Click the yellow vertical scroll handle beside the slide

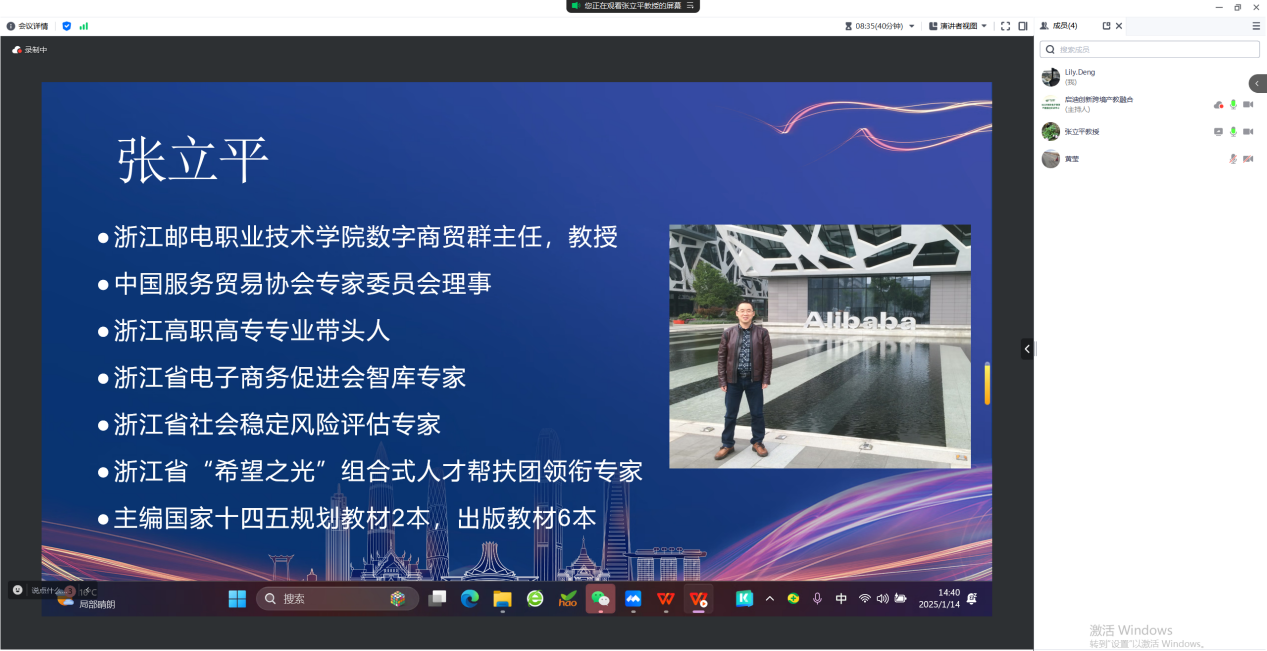[x=987, y=384]
